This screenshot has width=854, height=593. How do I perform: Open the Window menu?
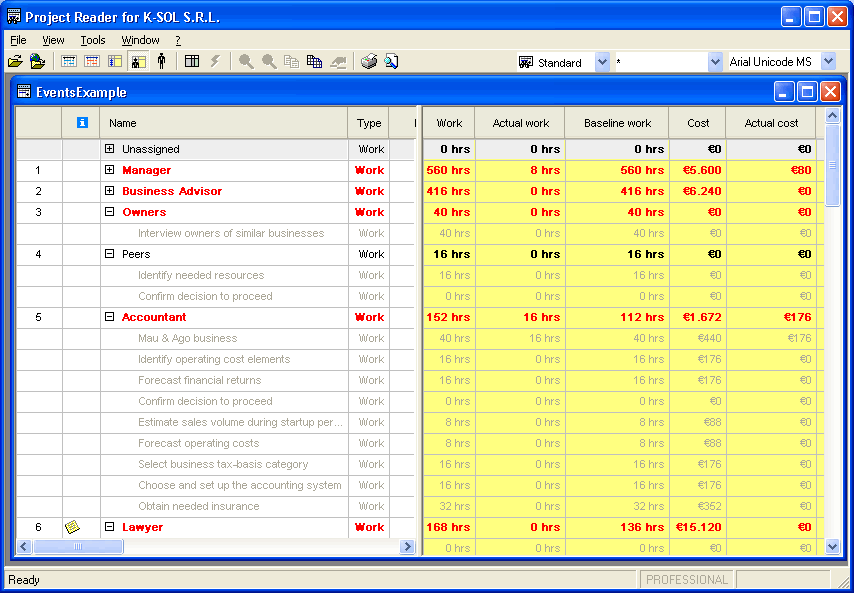(141, 40)
